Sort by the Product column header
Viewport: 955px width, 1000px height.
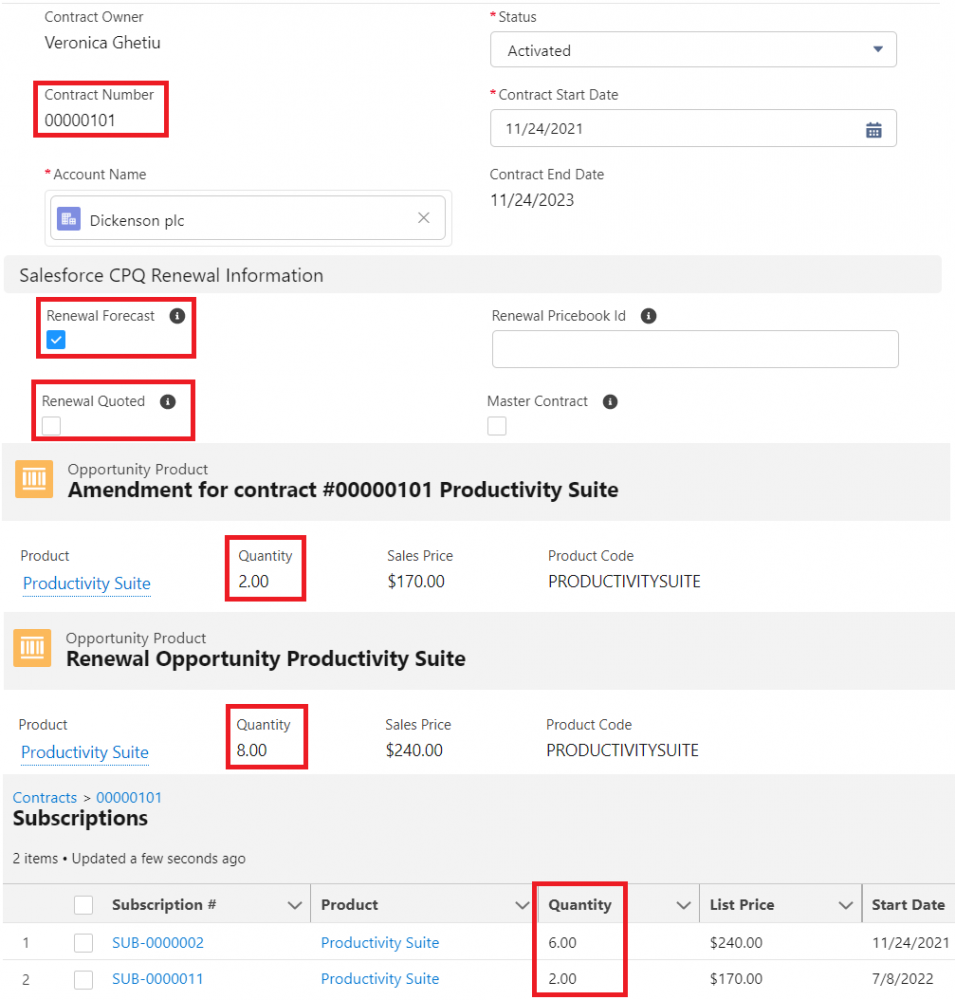click(350, 905)
